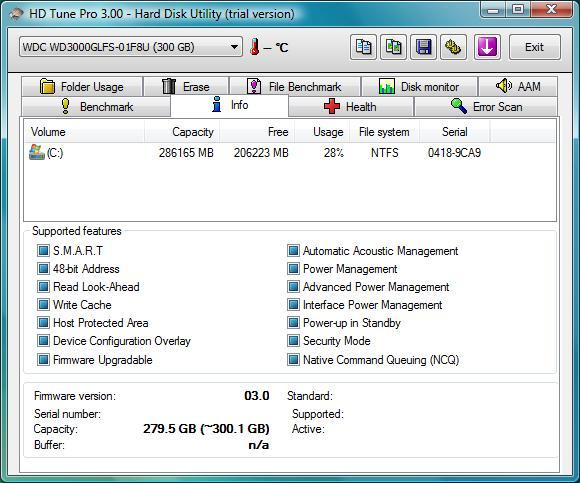Sort by the Capacity column header
Viewport: 580px width, 483px height.
click(x=182, y=132)
